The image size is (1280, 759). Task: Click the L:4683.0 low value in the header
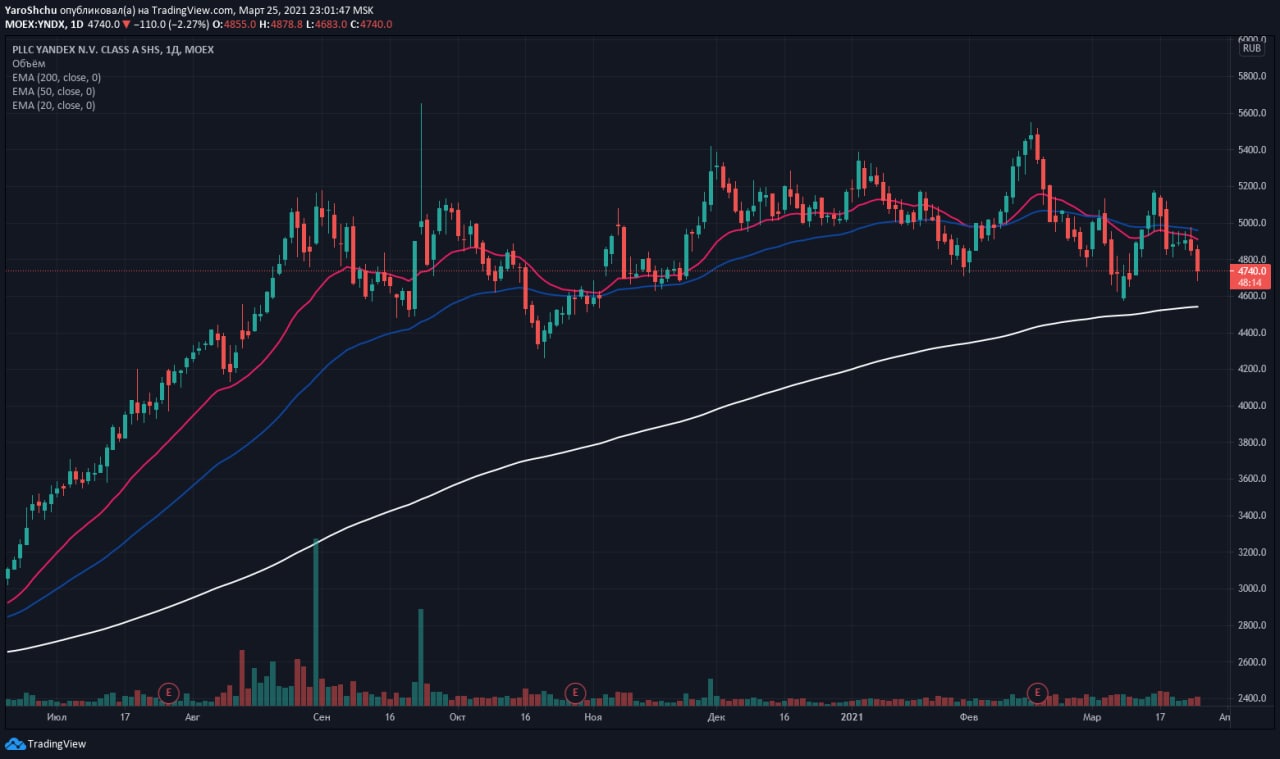[x=328, y=24]
